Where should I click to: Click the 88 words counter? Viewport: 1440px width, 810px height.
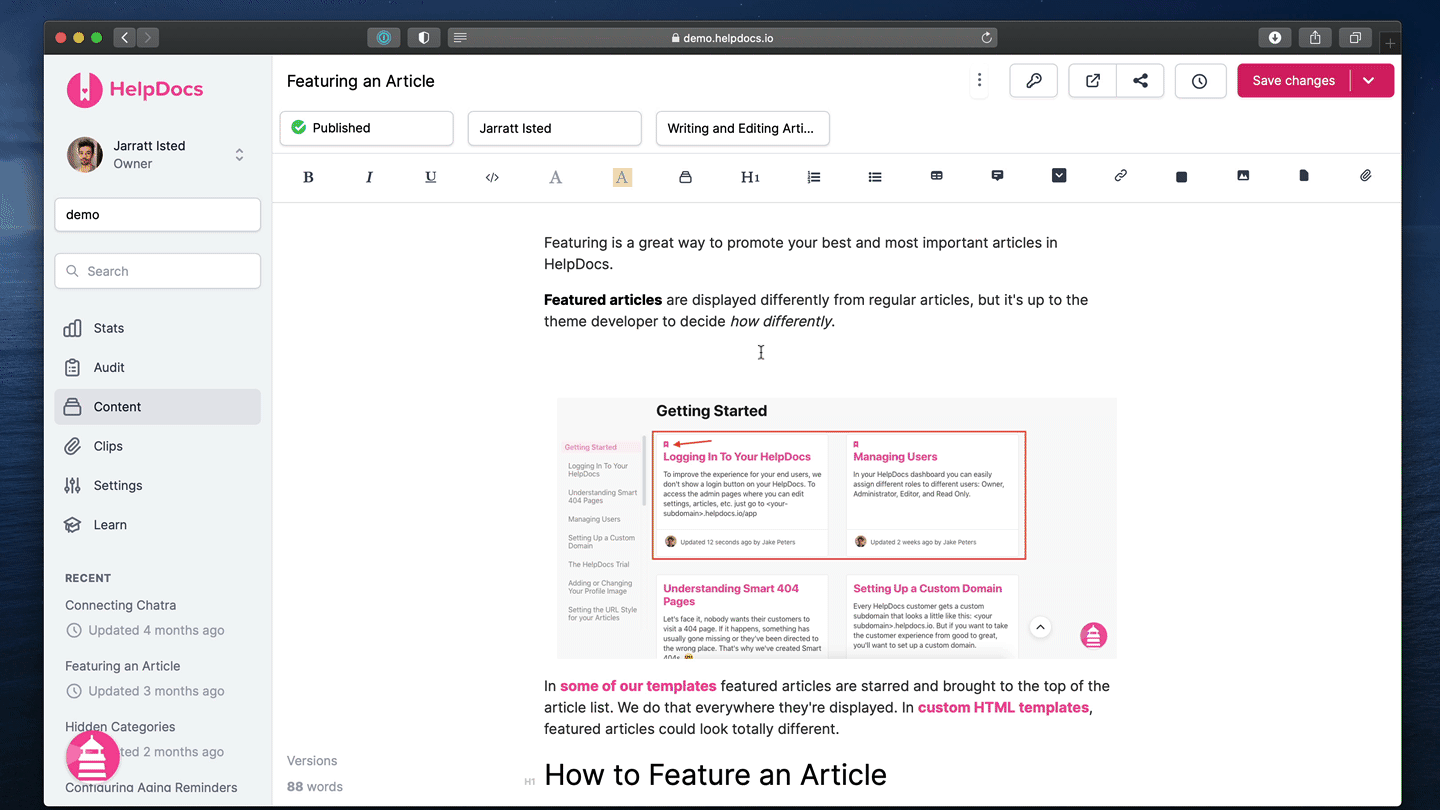315,787
